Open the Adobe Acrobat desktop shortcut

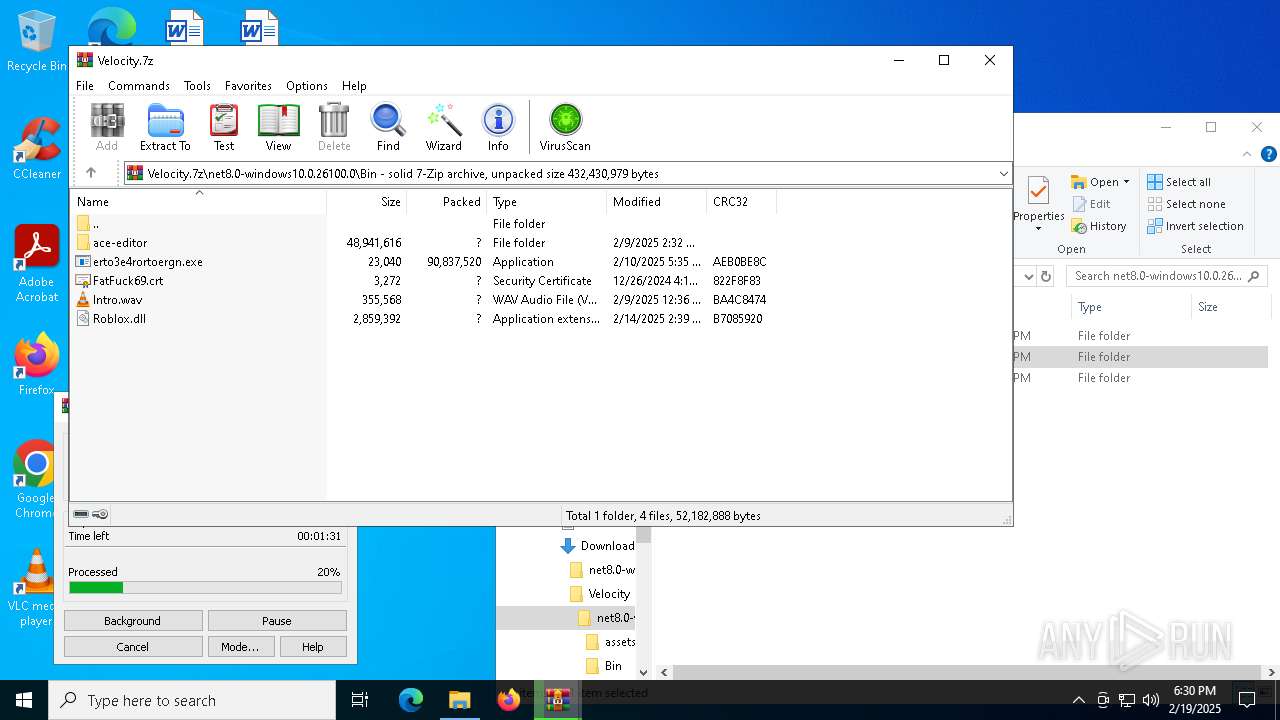[37, 263]
